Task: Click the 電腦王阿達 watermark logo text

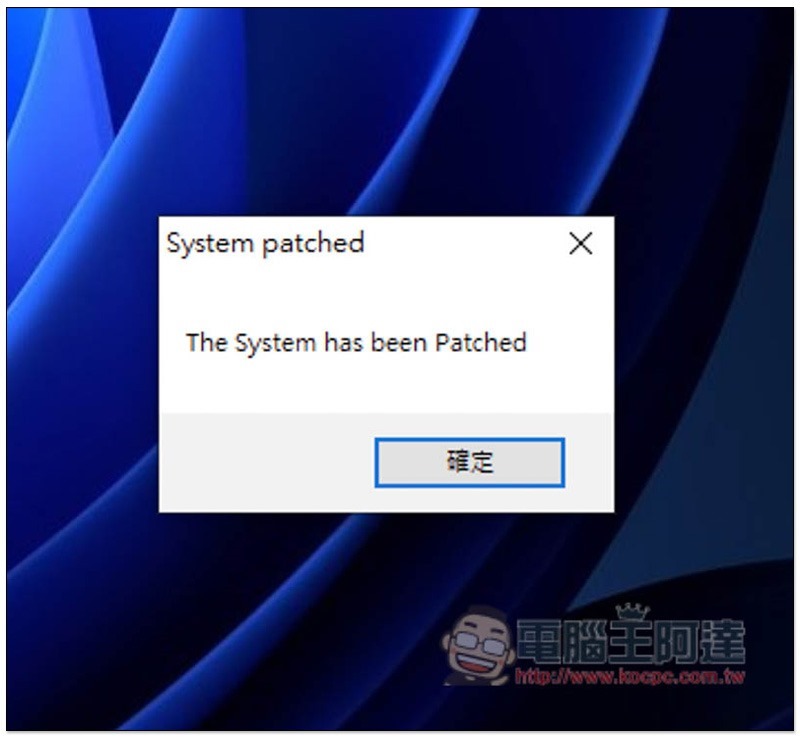Action: click(631, 641)
